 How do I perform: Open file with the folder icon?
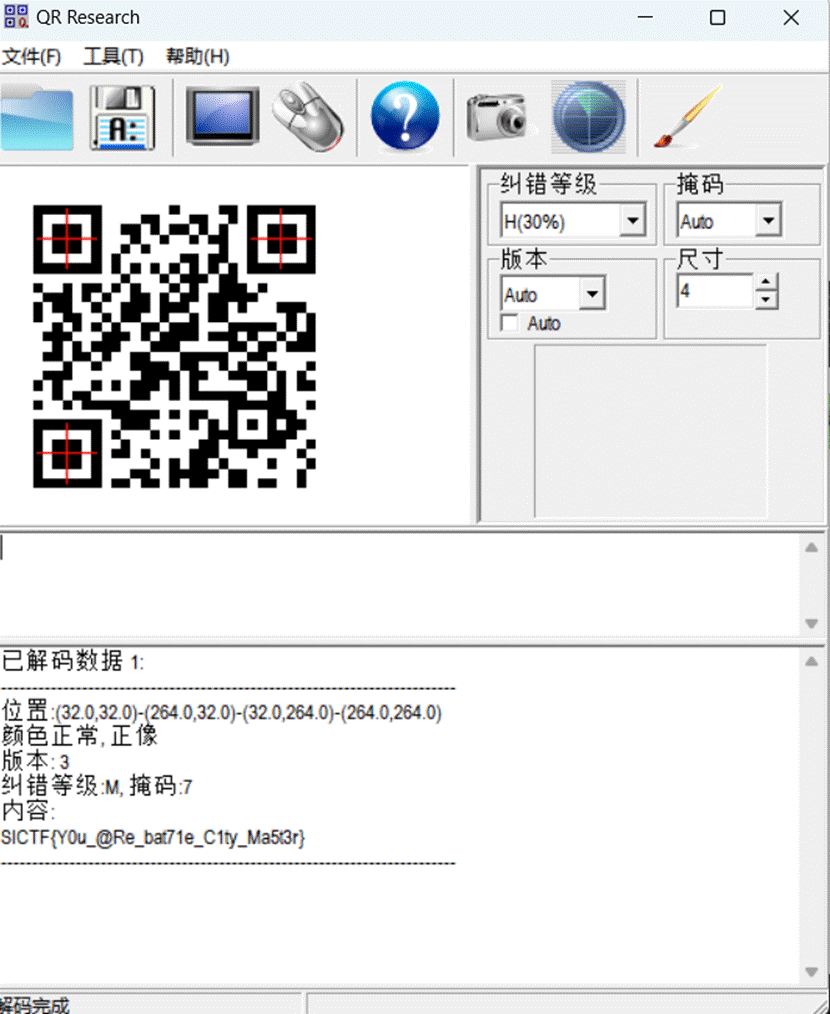pos(37,118)
